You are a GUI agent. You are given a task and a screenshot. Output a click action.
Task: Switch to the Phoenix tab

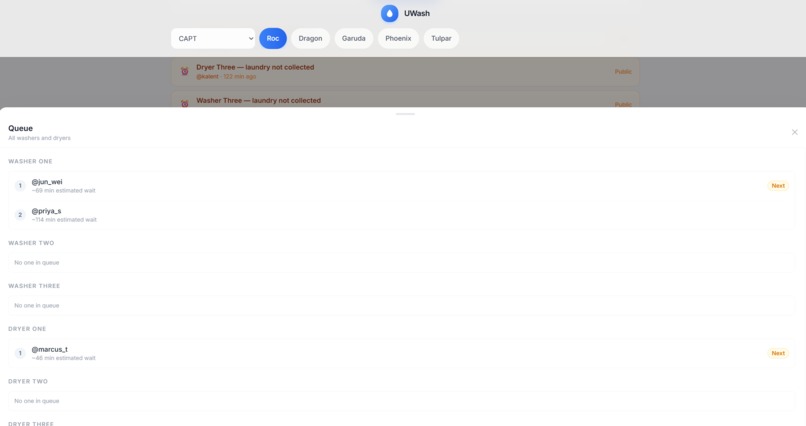[398, 39]
